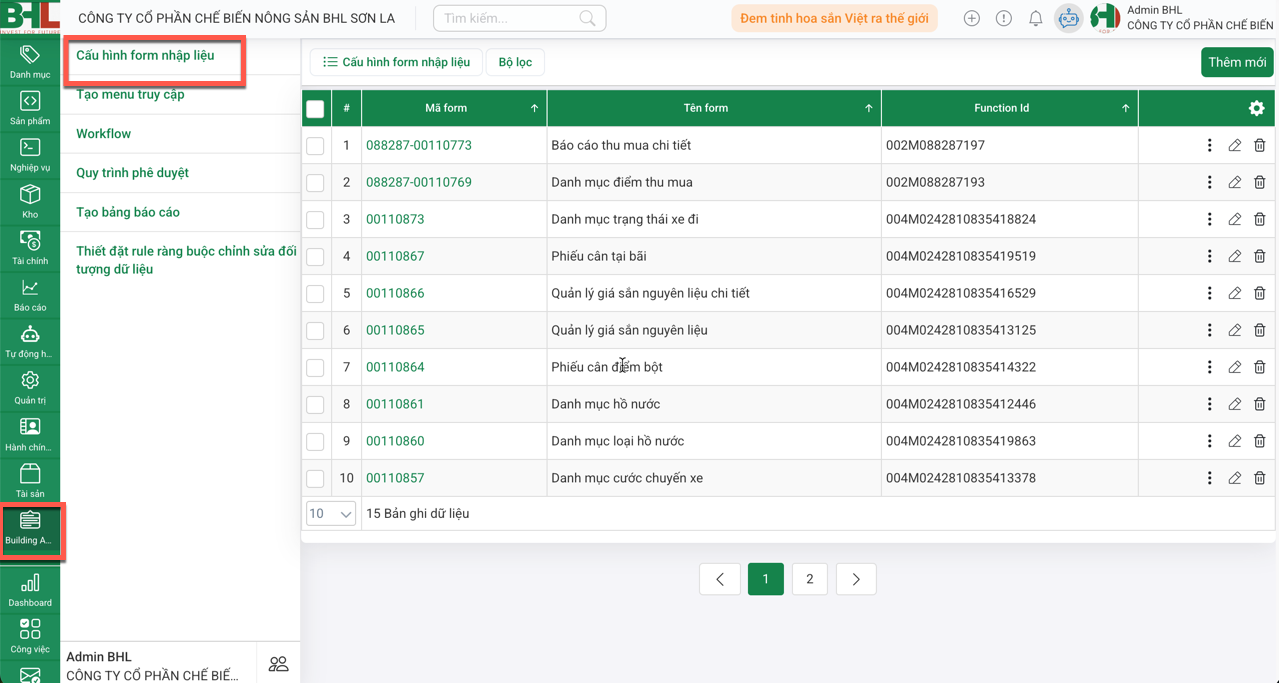This screenshot has width=1279, height=683.
Task: Open Tạo bảng báo cáo menu item
Action: (128, 212)
